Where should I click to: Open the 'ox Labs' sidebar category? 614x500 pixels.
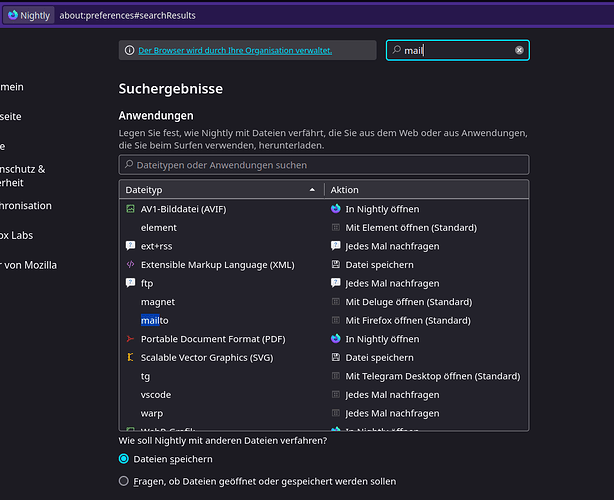click(16, 235)
